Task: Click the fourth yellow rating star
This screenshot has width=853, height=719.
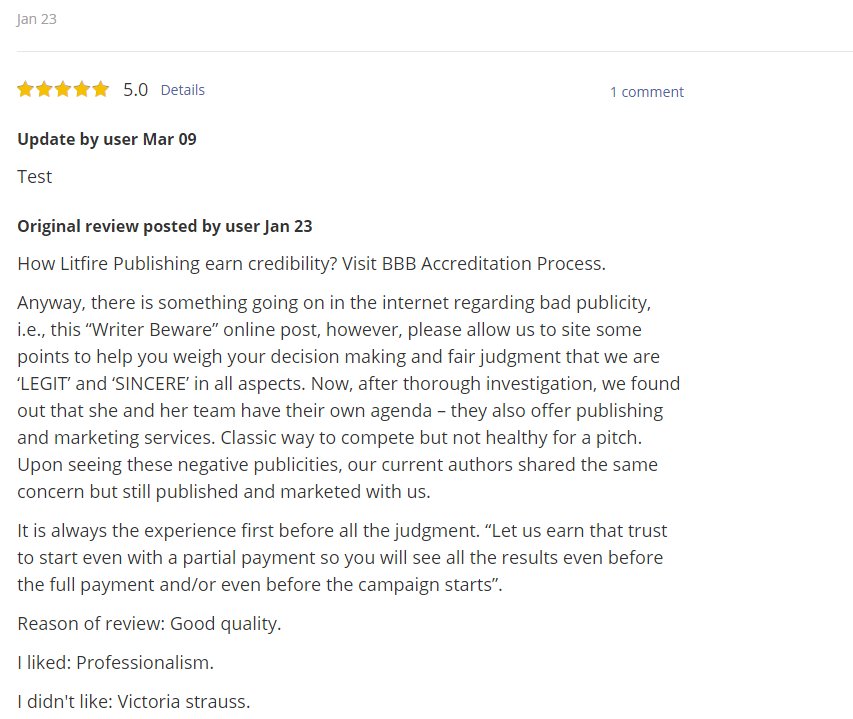Action: 82,90
